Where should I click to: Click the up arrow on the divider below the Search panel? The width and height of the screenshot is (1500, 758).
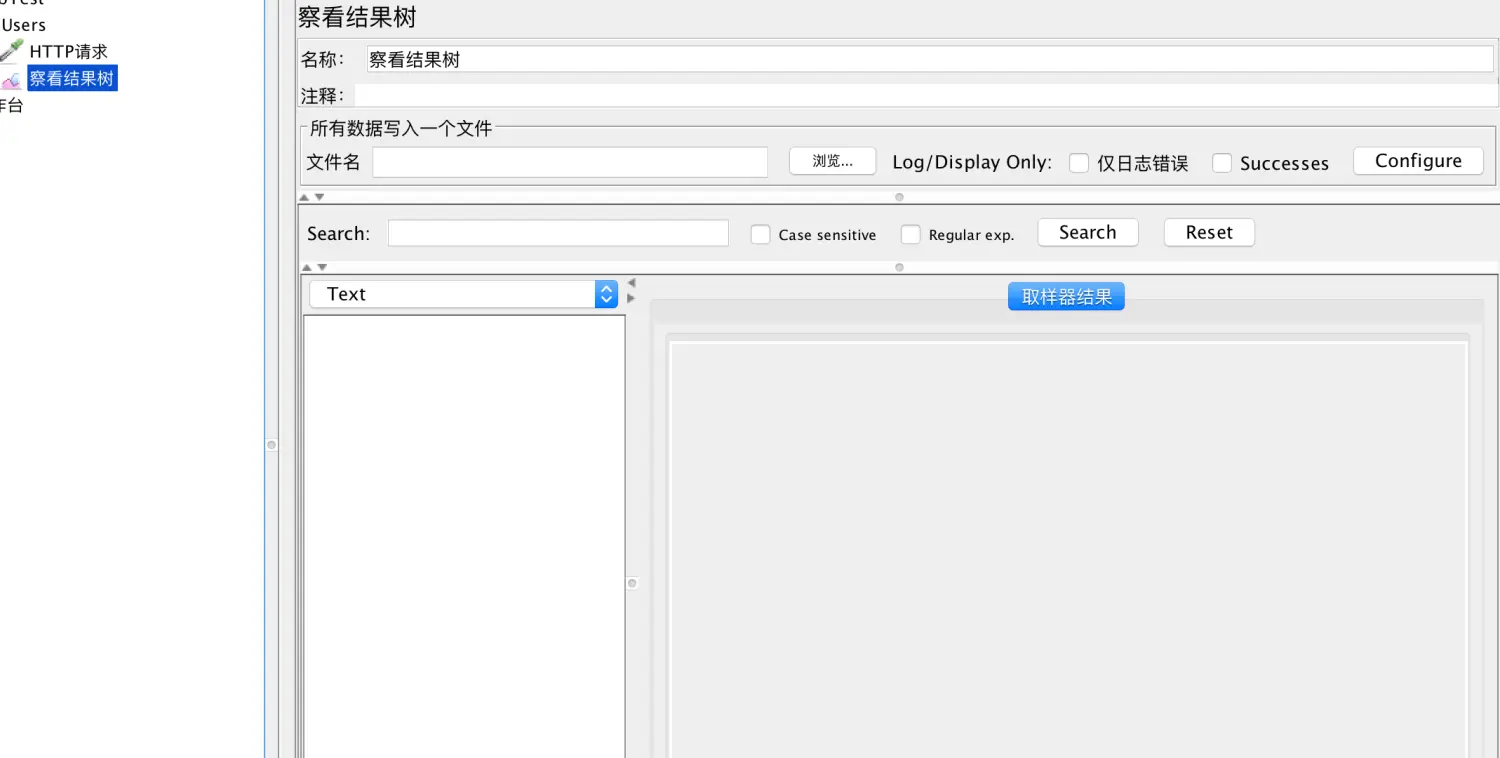pos(307,267)
